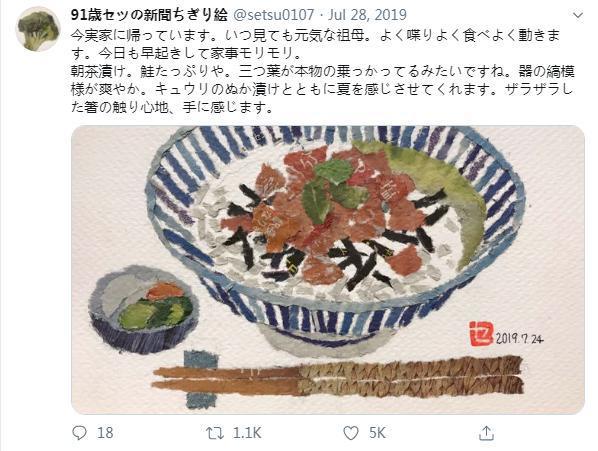
Task: Click the tweet body text
Action: 323,71
